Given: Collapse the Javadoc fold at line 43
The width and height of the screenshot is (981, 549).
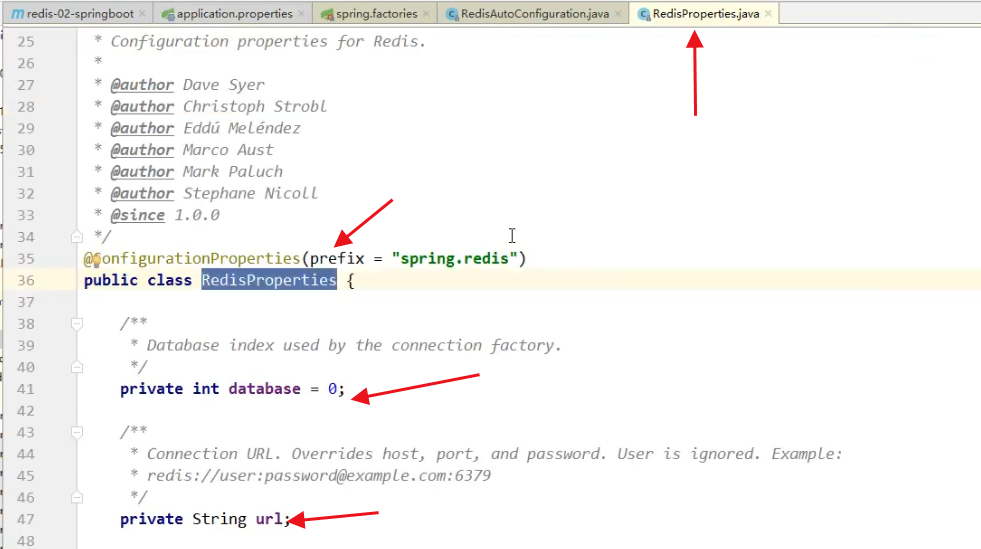Looking at the screenshot, I should click(x=77, y=432).
